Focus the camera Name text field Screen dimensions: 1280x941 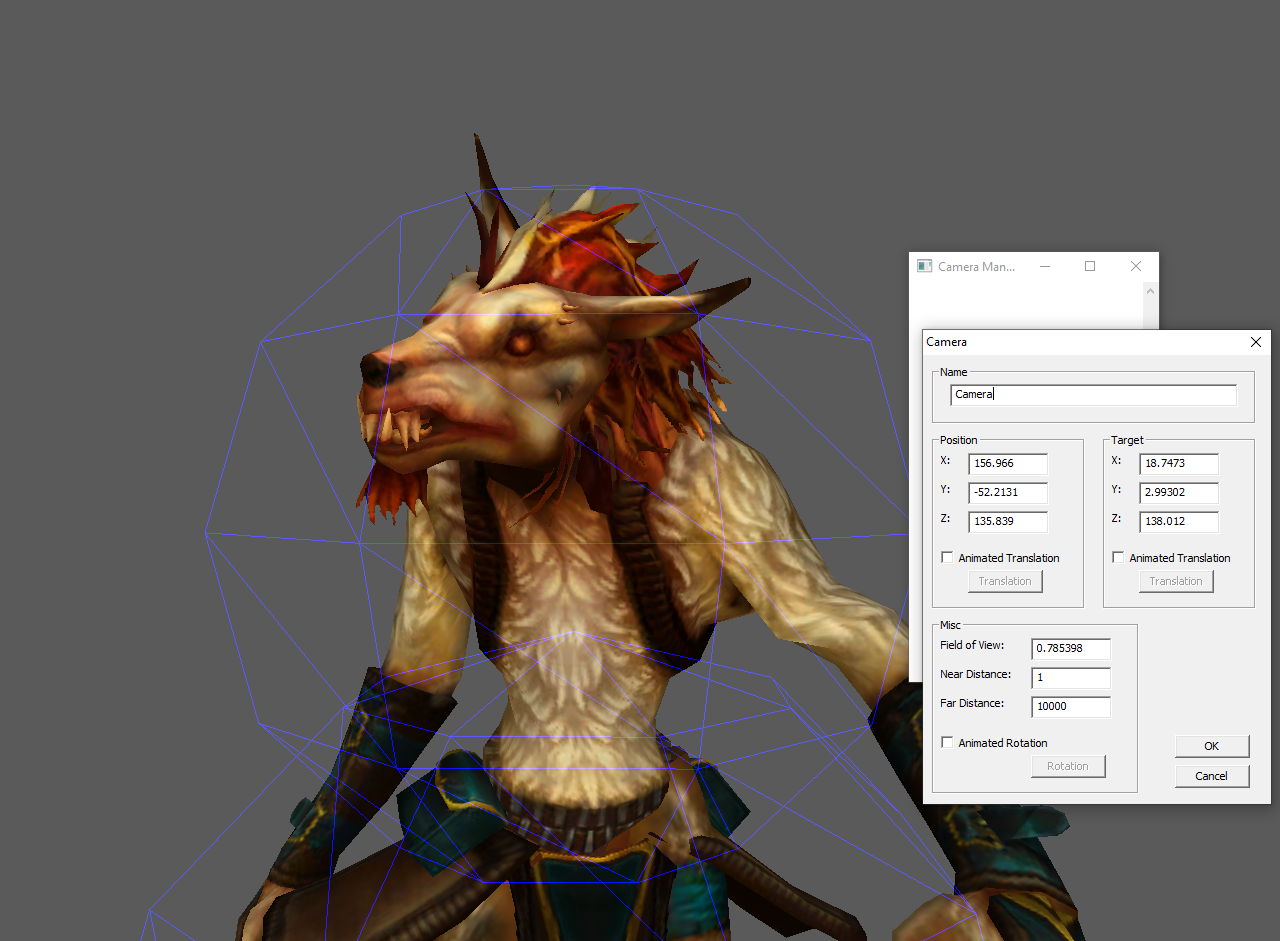[x=1093, y=395]
